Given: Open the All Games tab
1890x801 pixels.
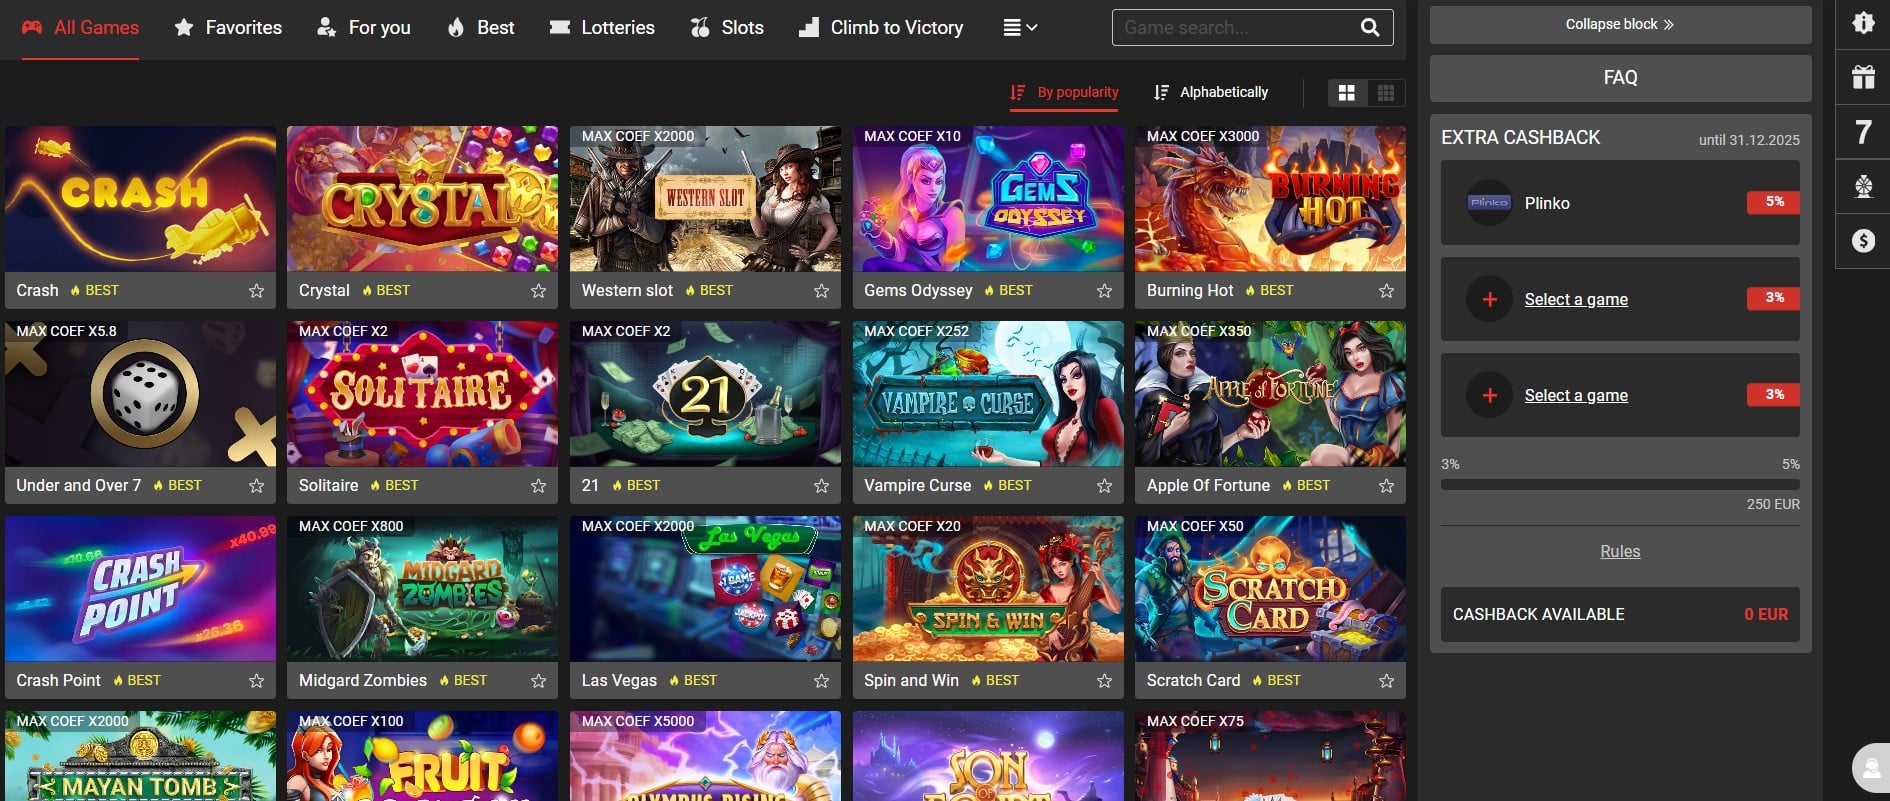Looking at the screenshot, I should pos(80,28).
